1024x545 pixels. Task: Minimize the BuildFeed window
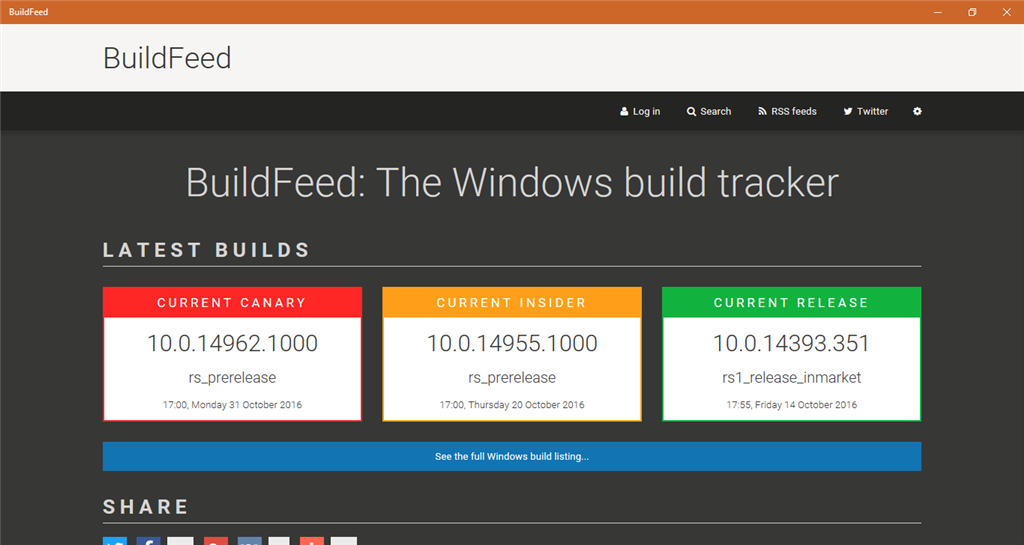pyautogui.click(x=938, y=12)
